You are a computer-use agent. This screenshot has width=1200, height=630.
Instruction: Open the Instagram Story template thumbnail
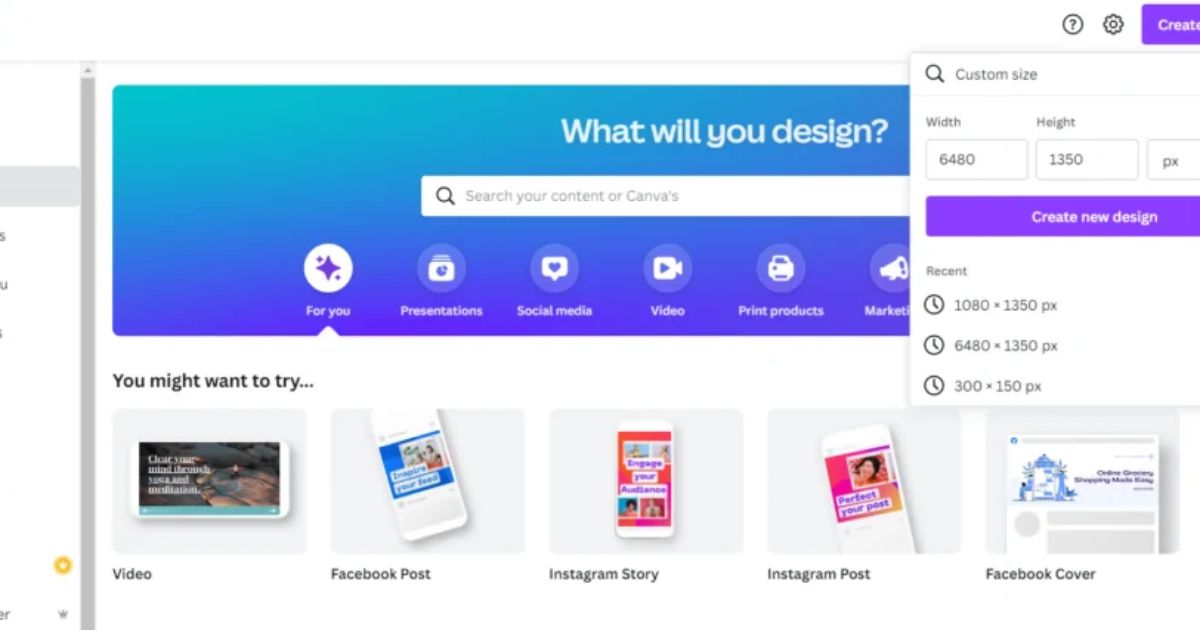[x=646, y=481]
